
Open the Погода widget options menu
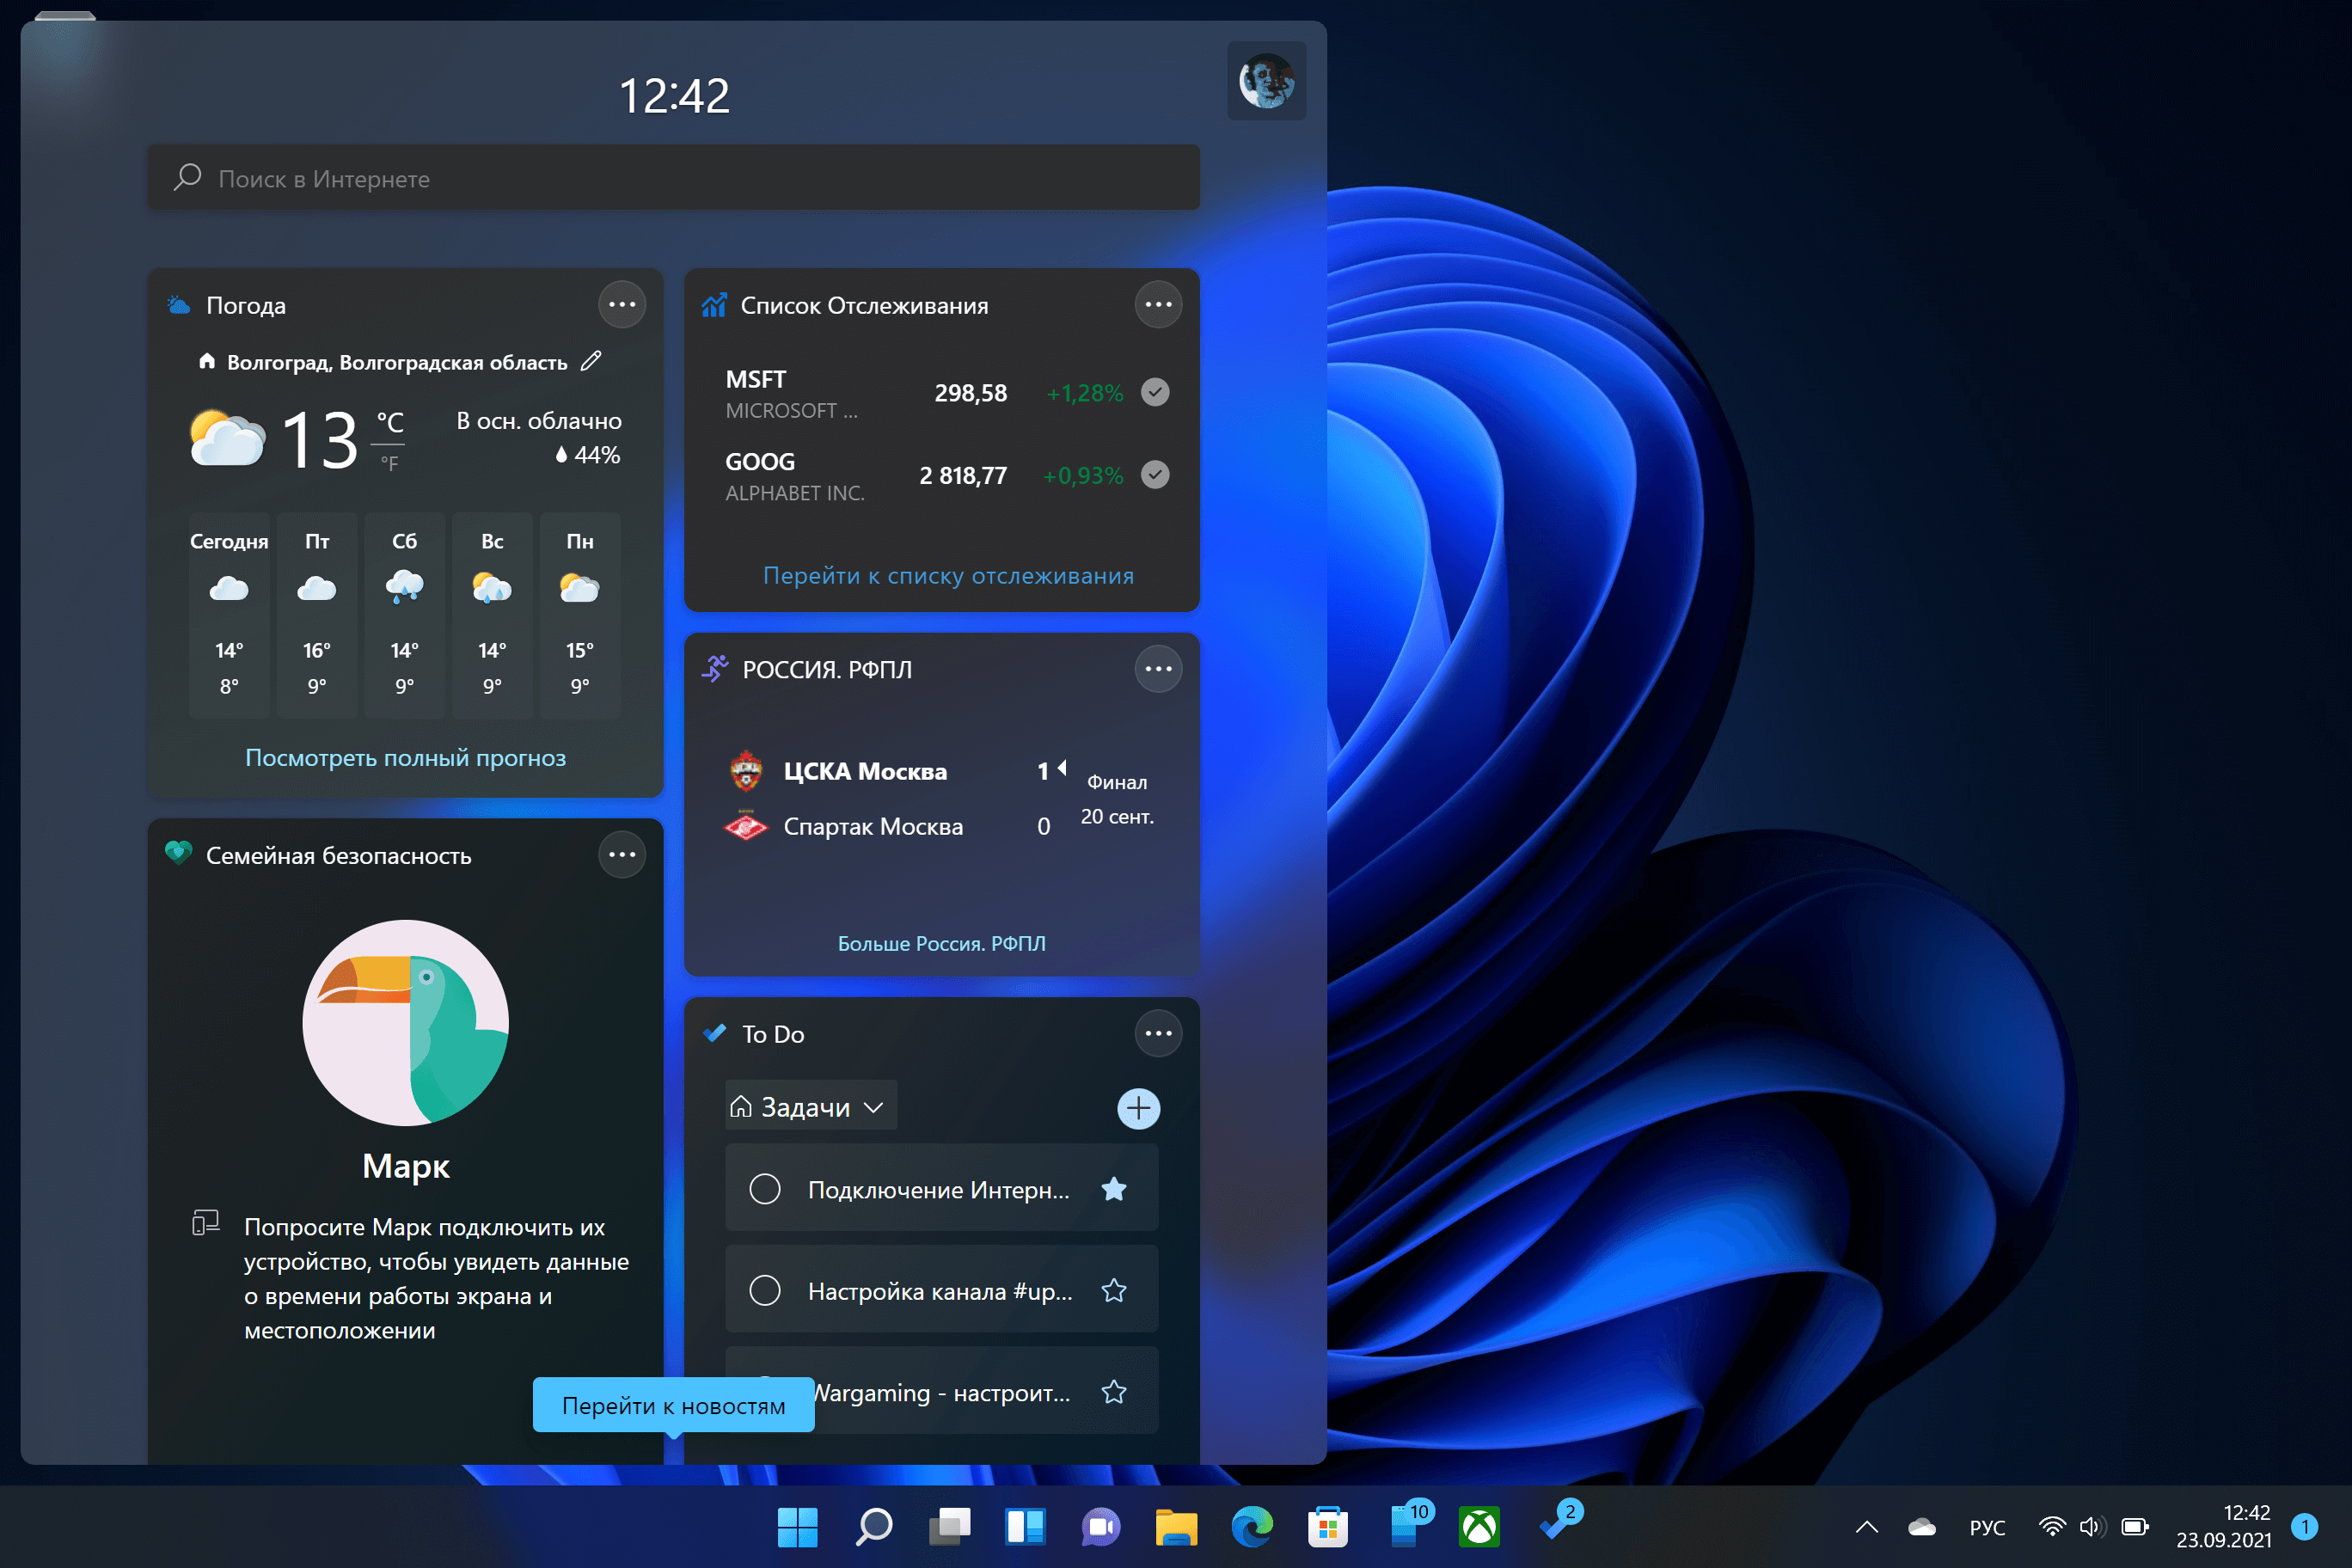coord(622,304)
